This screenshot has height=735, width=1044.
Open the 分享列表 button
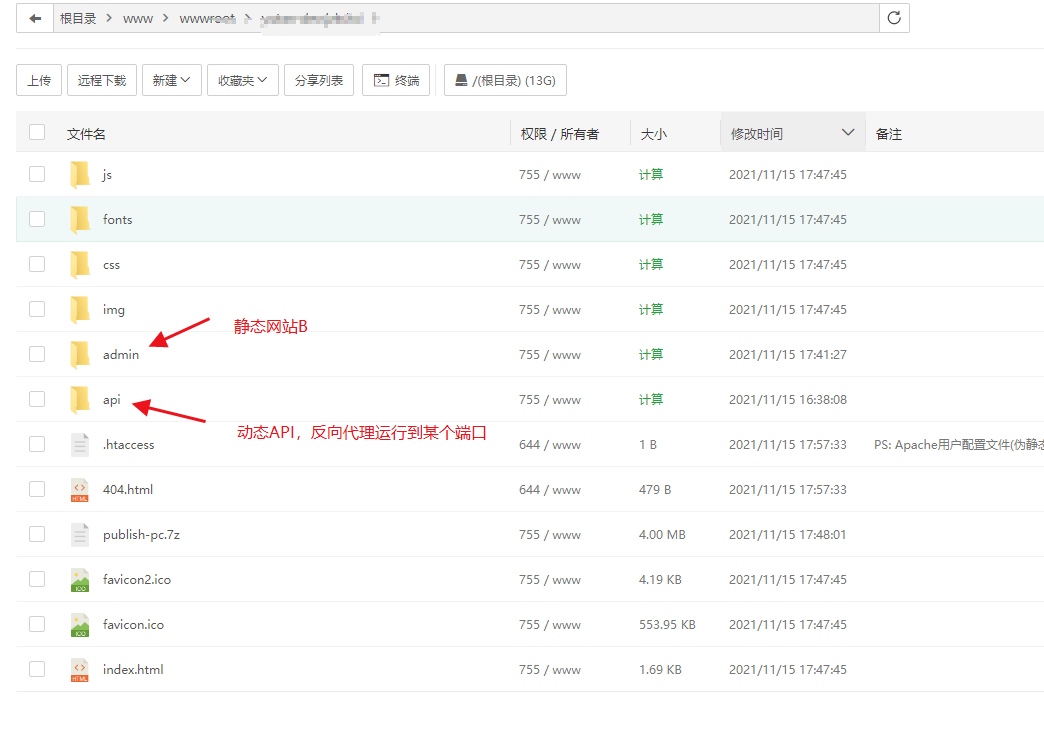tap(319, 81)
